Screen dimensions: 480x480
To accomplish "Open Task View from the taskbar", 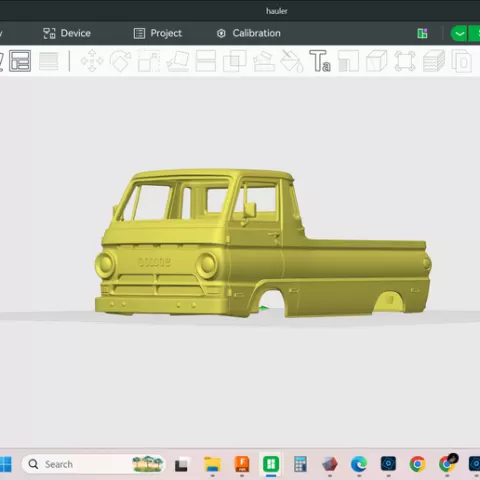I will pyautogui.click(x=181, y=464).
